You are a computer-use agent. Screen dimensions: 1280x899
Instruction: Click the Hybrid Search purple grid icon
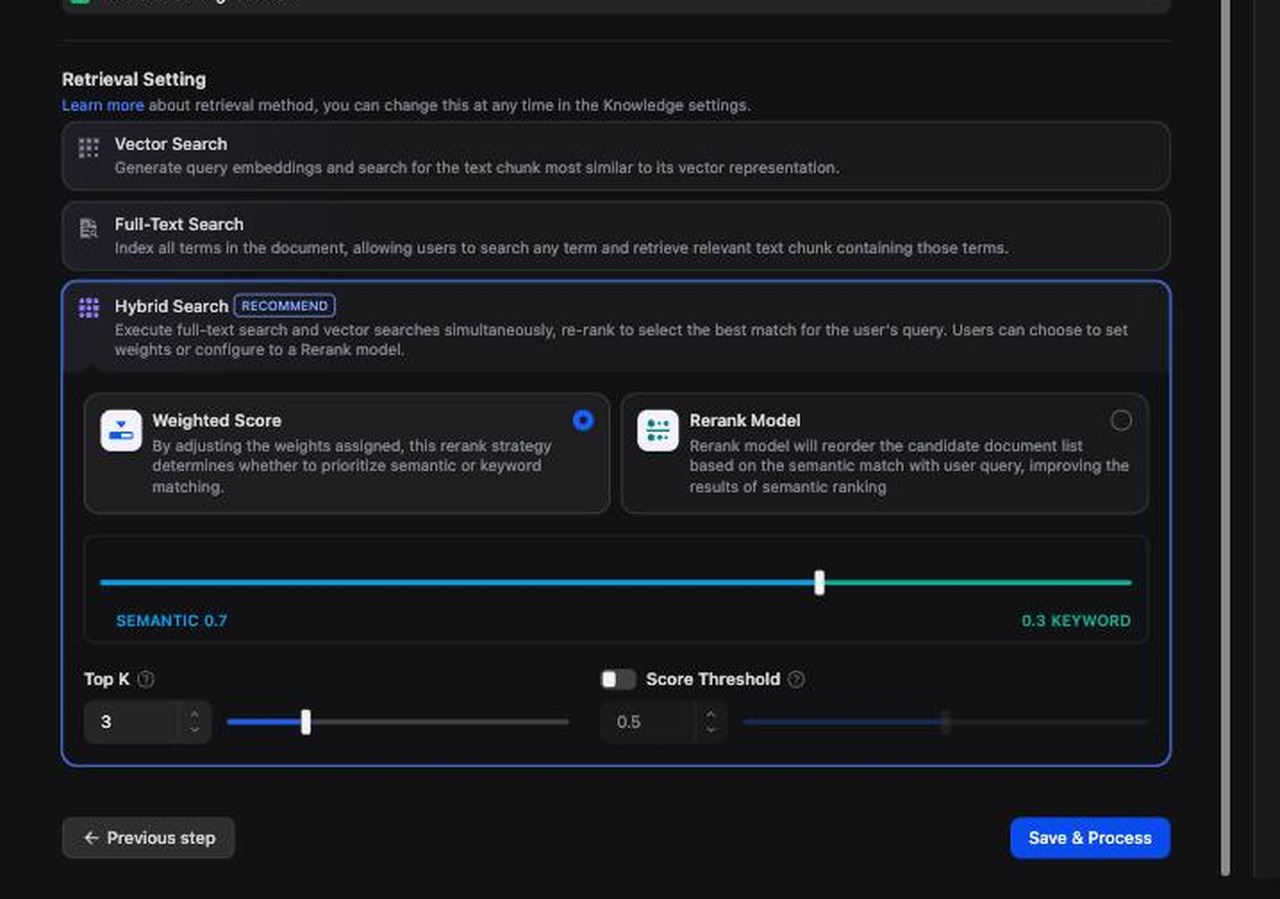(88, 308)
